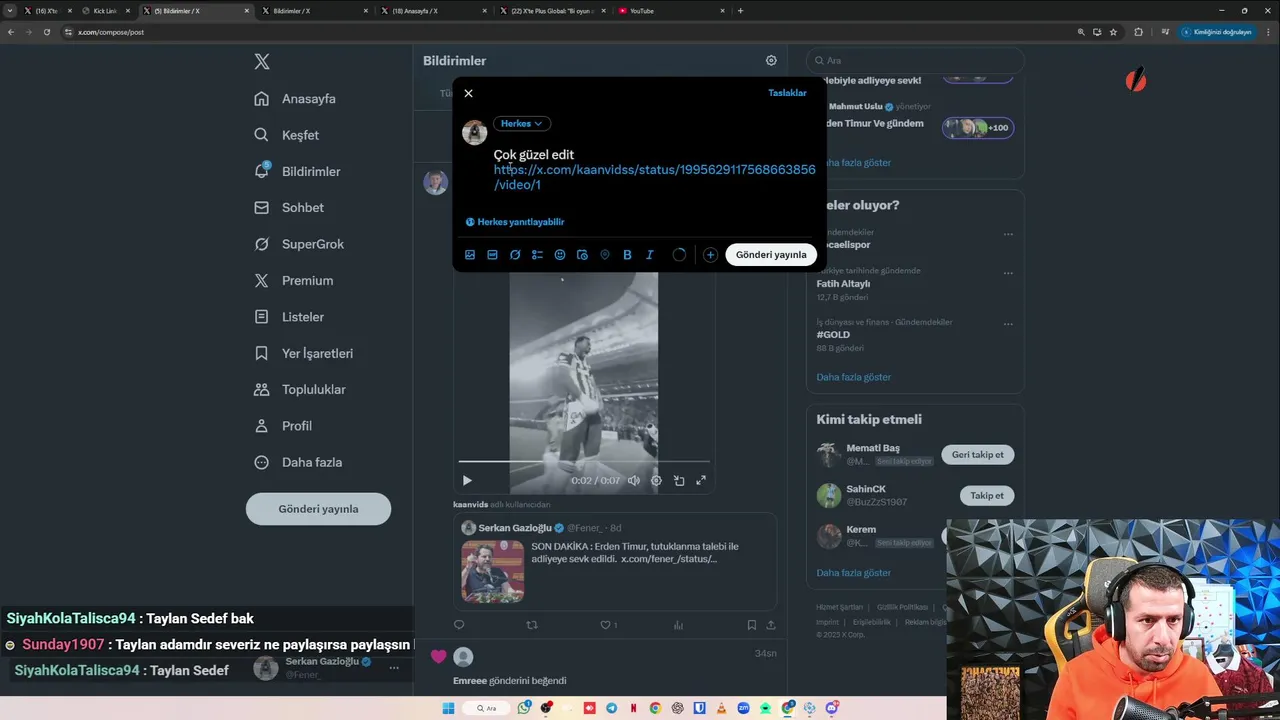The width and height of the screenshot is (1280, 720).
Task: Play the video in the post
Action: pos(467,481)
